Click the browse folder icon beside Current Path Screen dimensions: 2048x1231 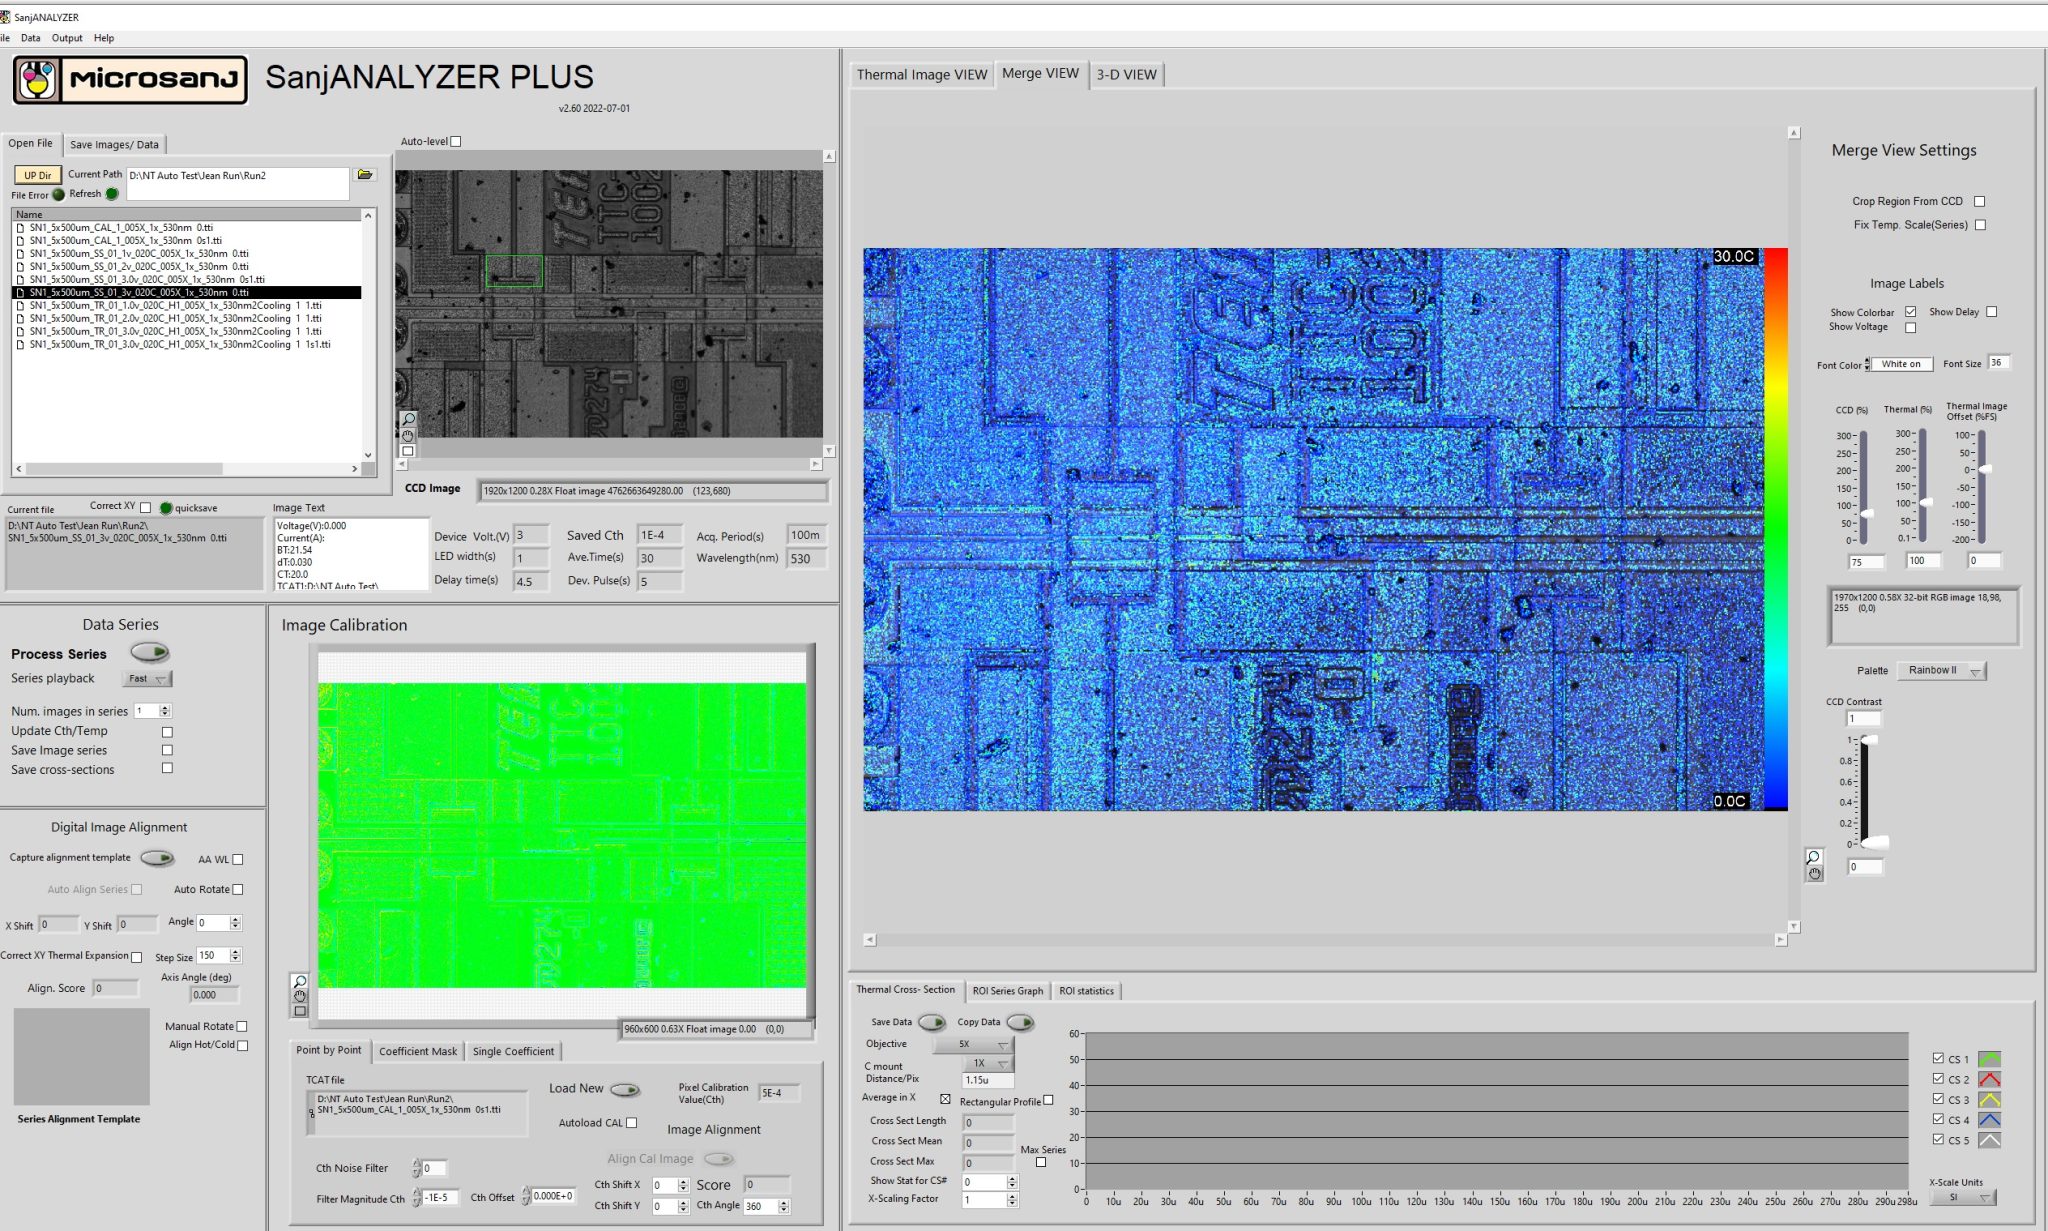click(365, 175)
